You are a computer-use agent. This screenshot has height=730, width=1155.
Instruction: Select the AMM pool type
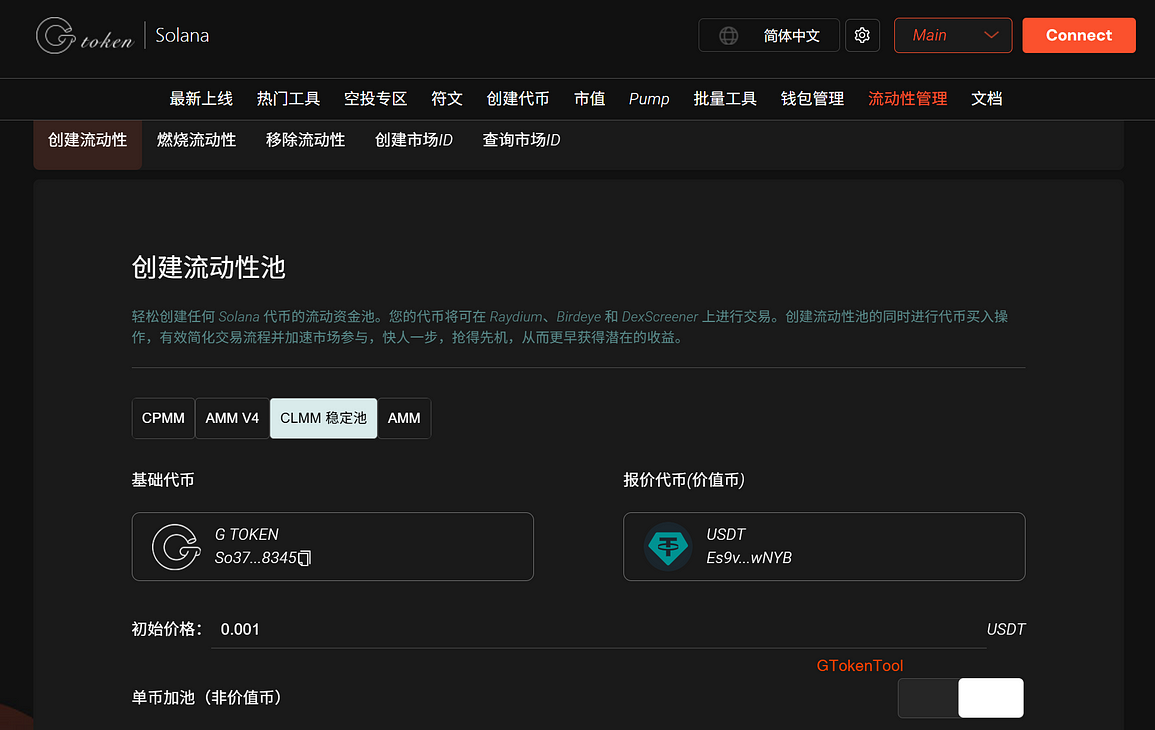click(x=404, y=418)
